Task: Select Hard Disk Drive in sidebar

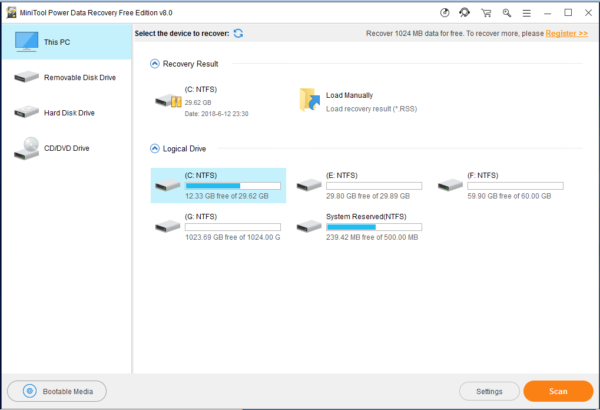Action: [67, 113]
